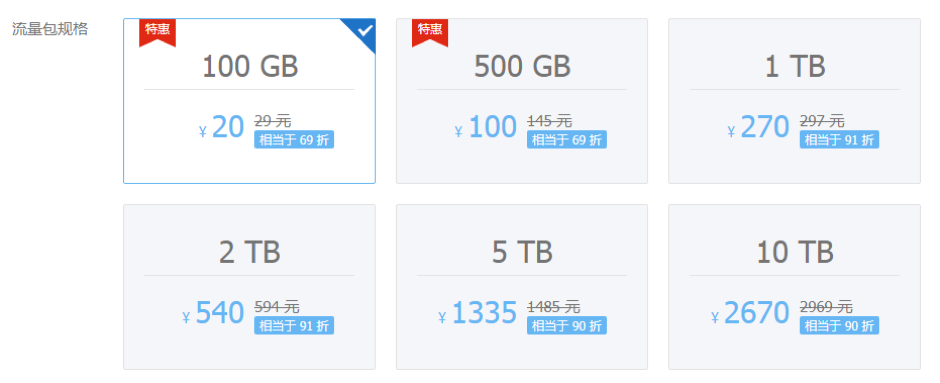This screenshot has width=940, height=383.
Task: Choose the 5 TB package option
Action: click(522, 287)
